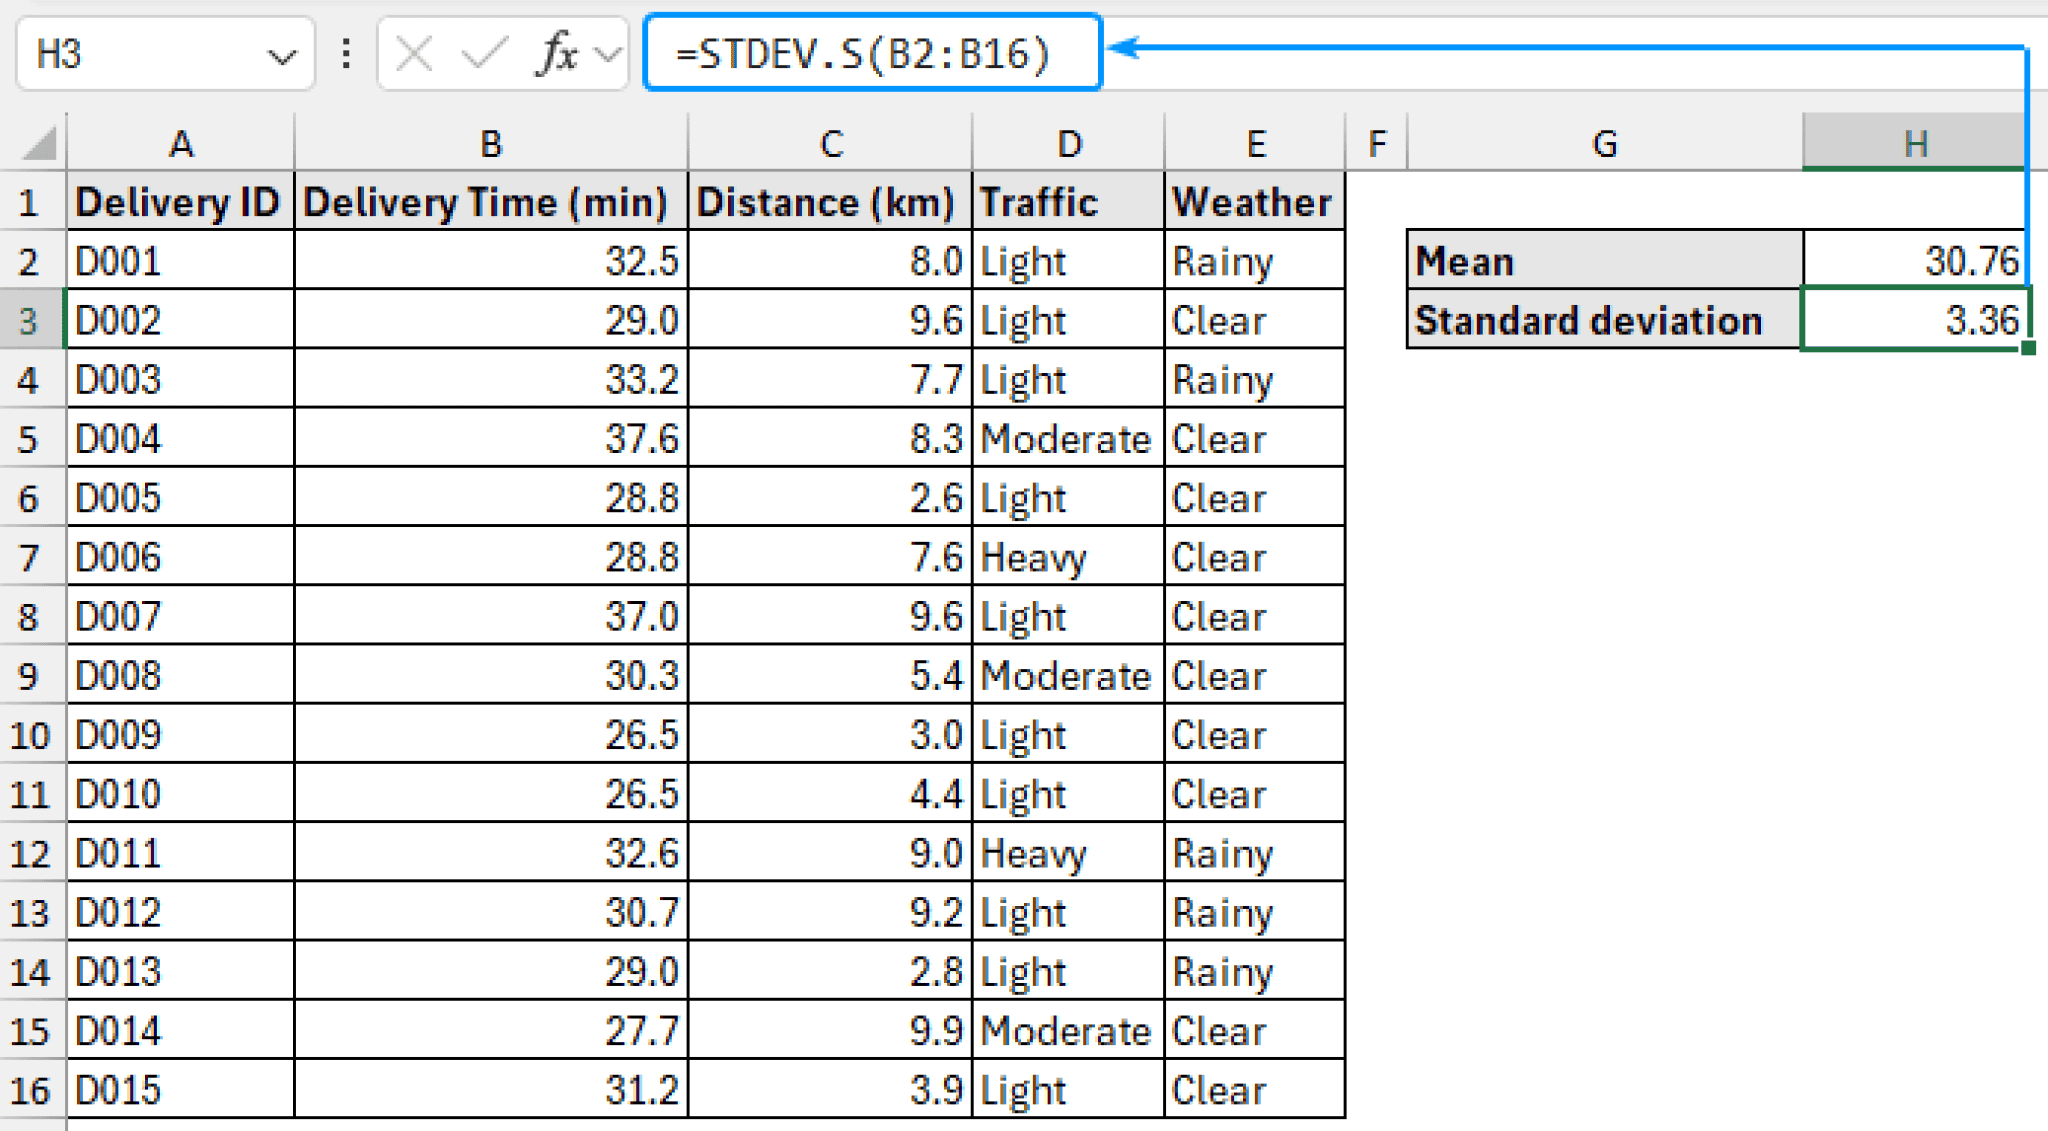Select cell D002 in column A

click(x=180, y=320)
